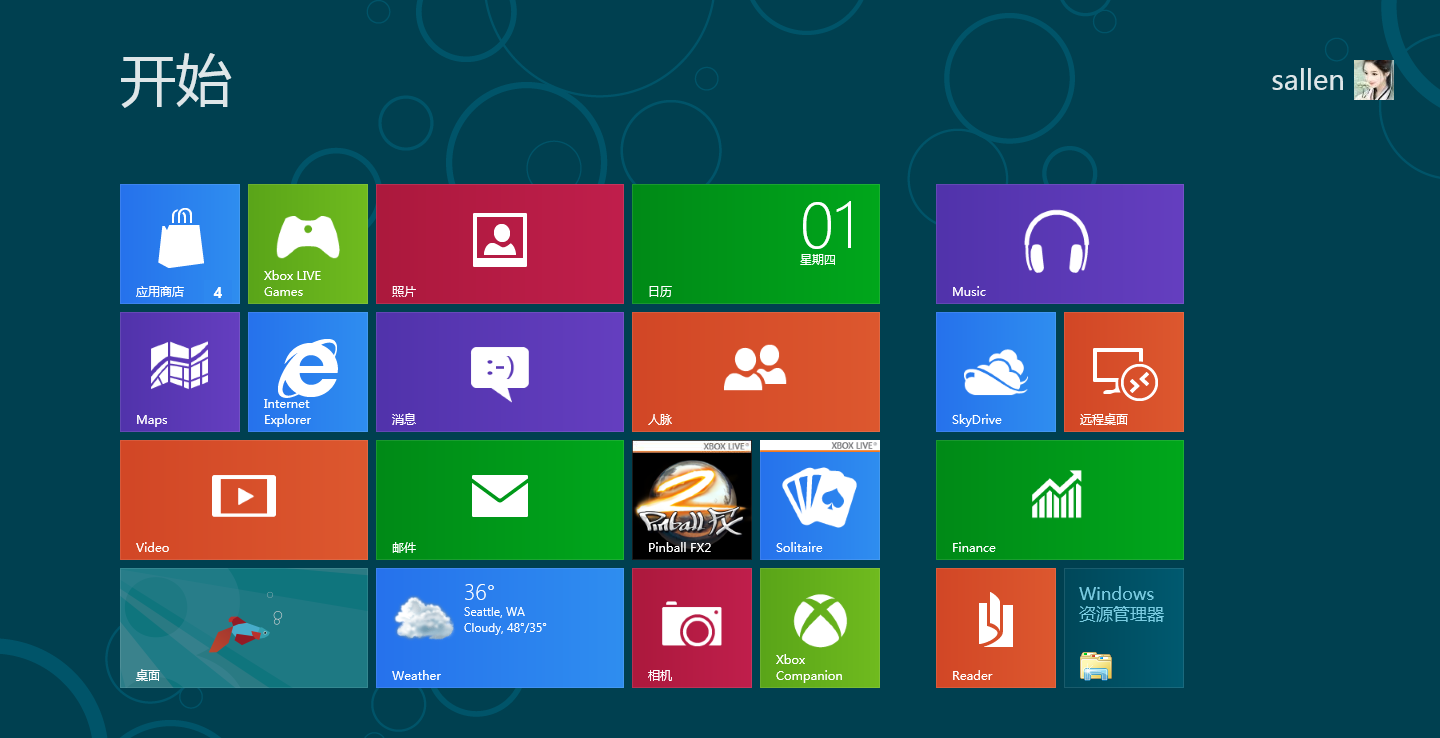Open the SkyDrive cloud tile
Viewport: 1440px width, 738px height.
click(996, 372)
